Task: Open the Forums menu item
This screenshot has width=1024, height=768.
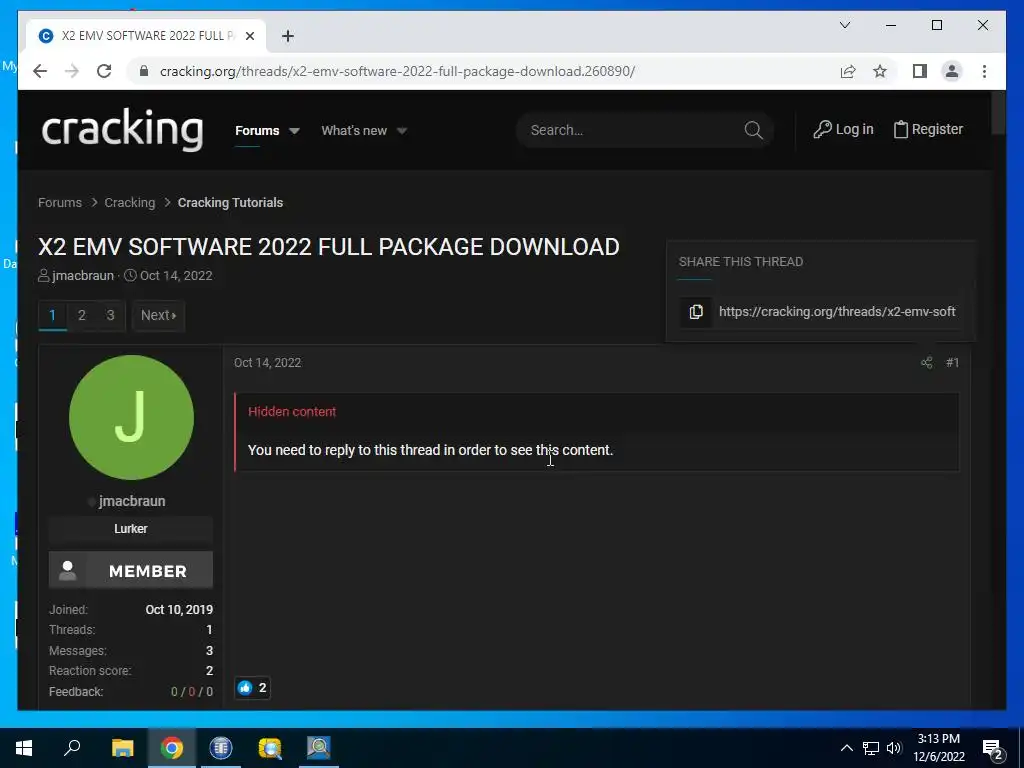Action: [x=257, y=131]
